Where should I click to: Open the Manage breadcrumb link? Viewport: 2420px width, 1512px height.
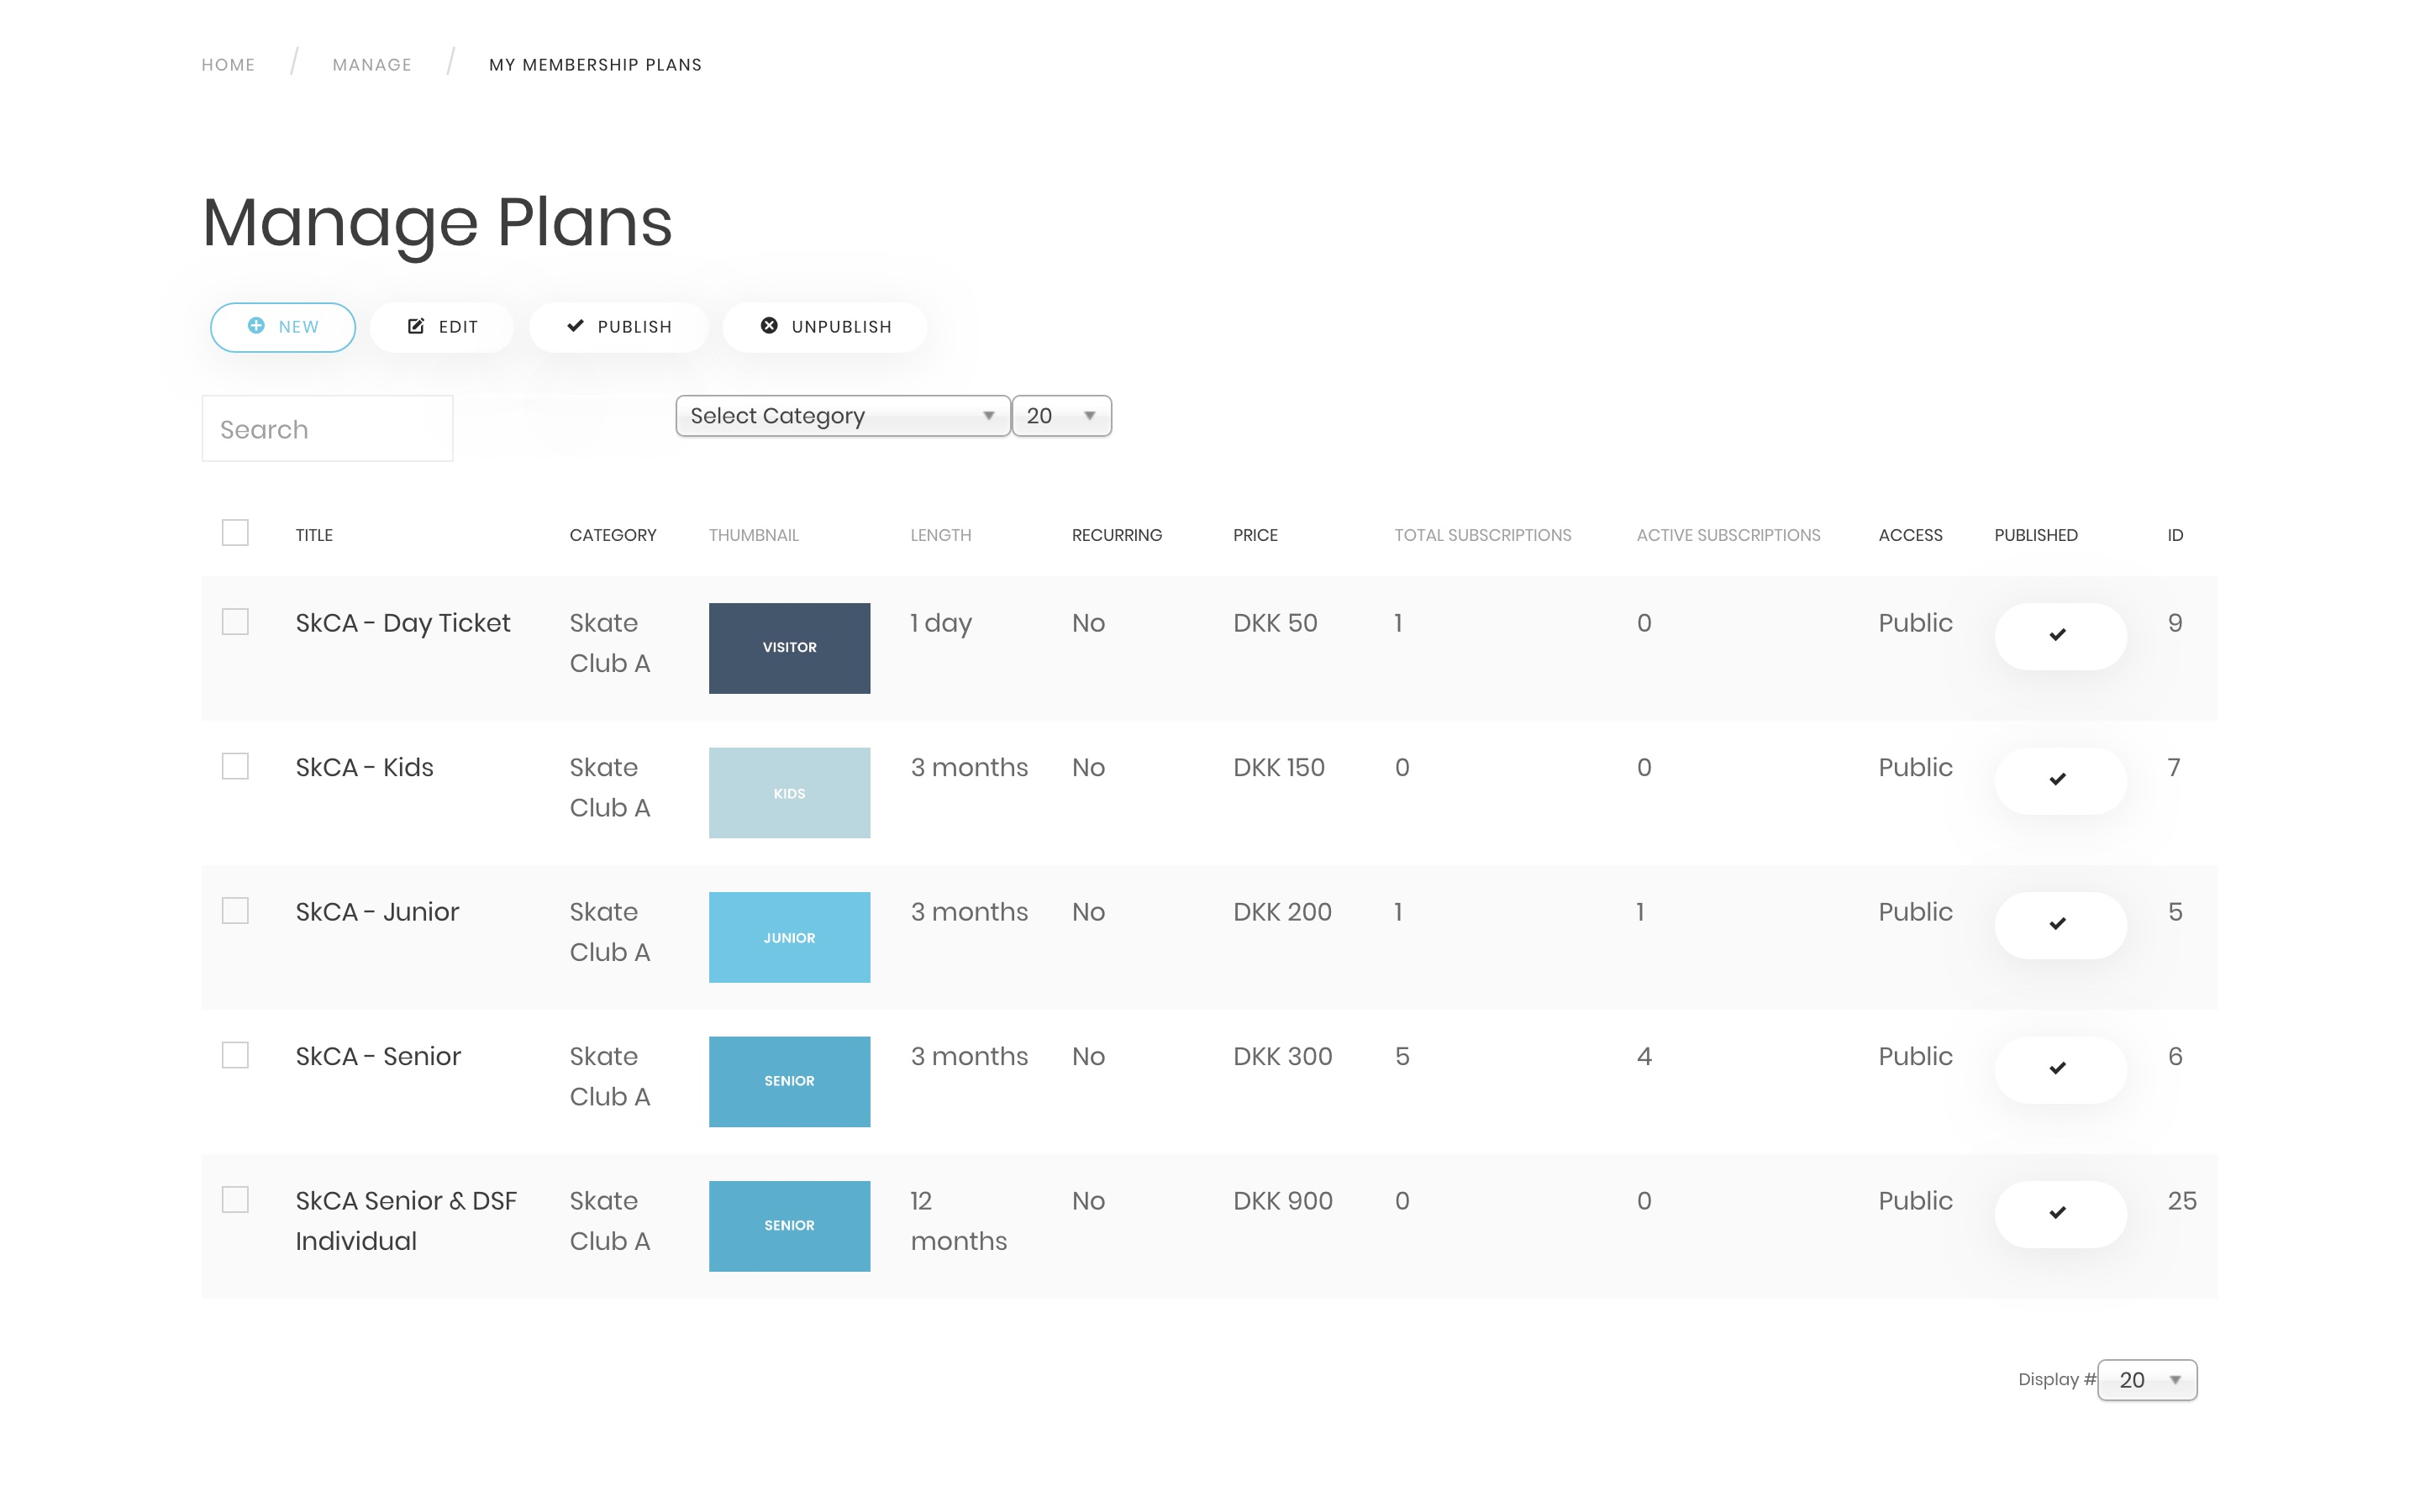[372, 65]
